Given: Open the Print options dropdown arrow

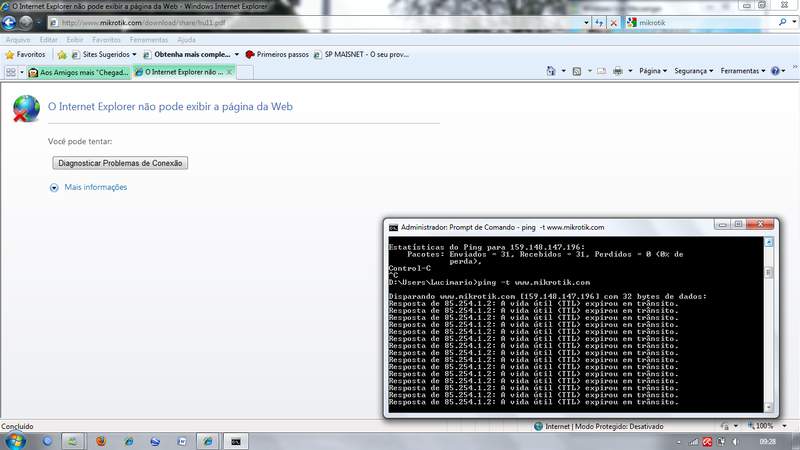Looking at the screenshot, I should click(631, 71).
